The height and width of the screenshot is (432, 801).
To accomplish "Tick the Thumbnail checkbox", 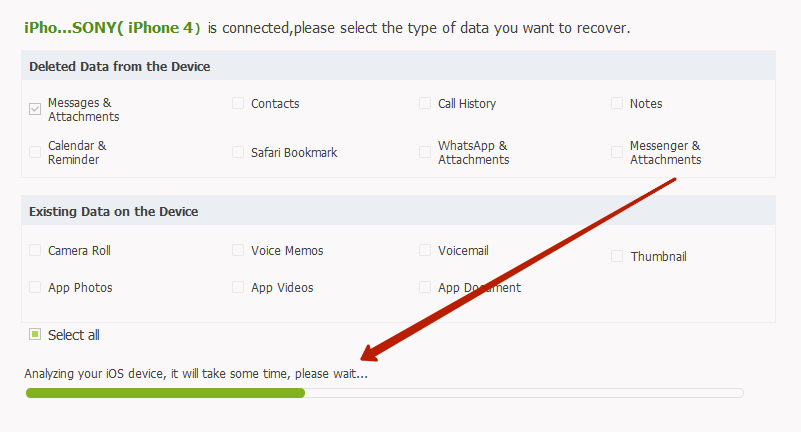I will click(x=617, y=256).
